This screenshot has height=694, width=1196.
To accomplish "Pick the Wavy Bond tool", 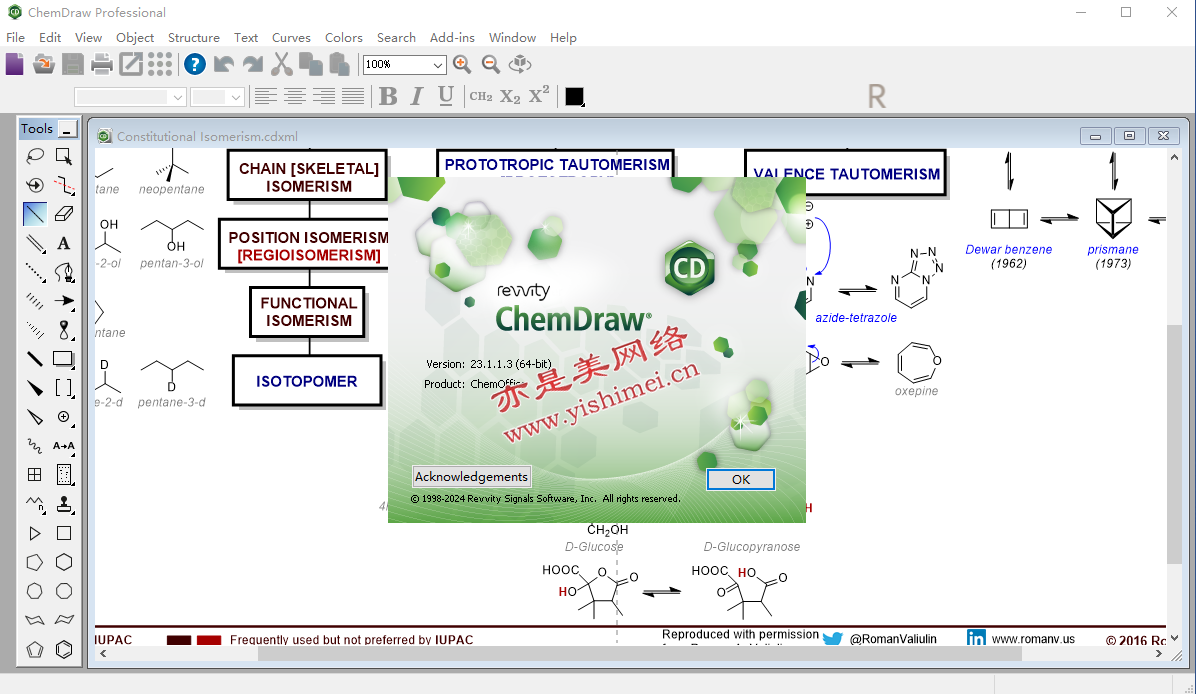I will tap(35, 446).
